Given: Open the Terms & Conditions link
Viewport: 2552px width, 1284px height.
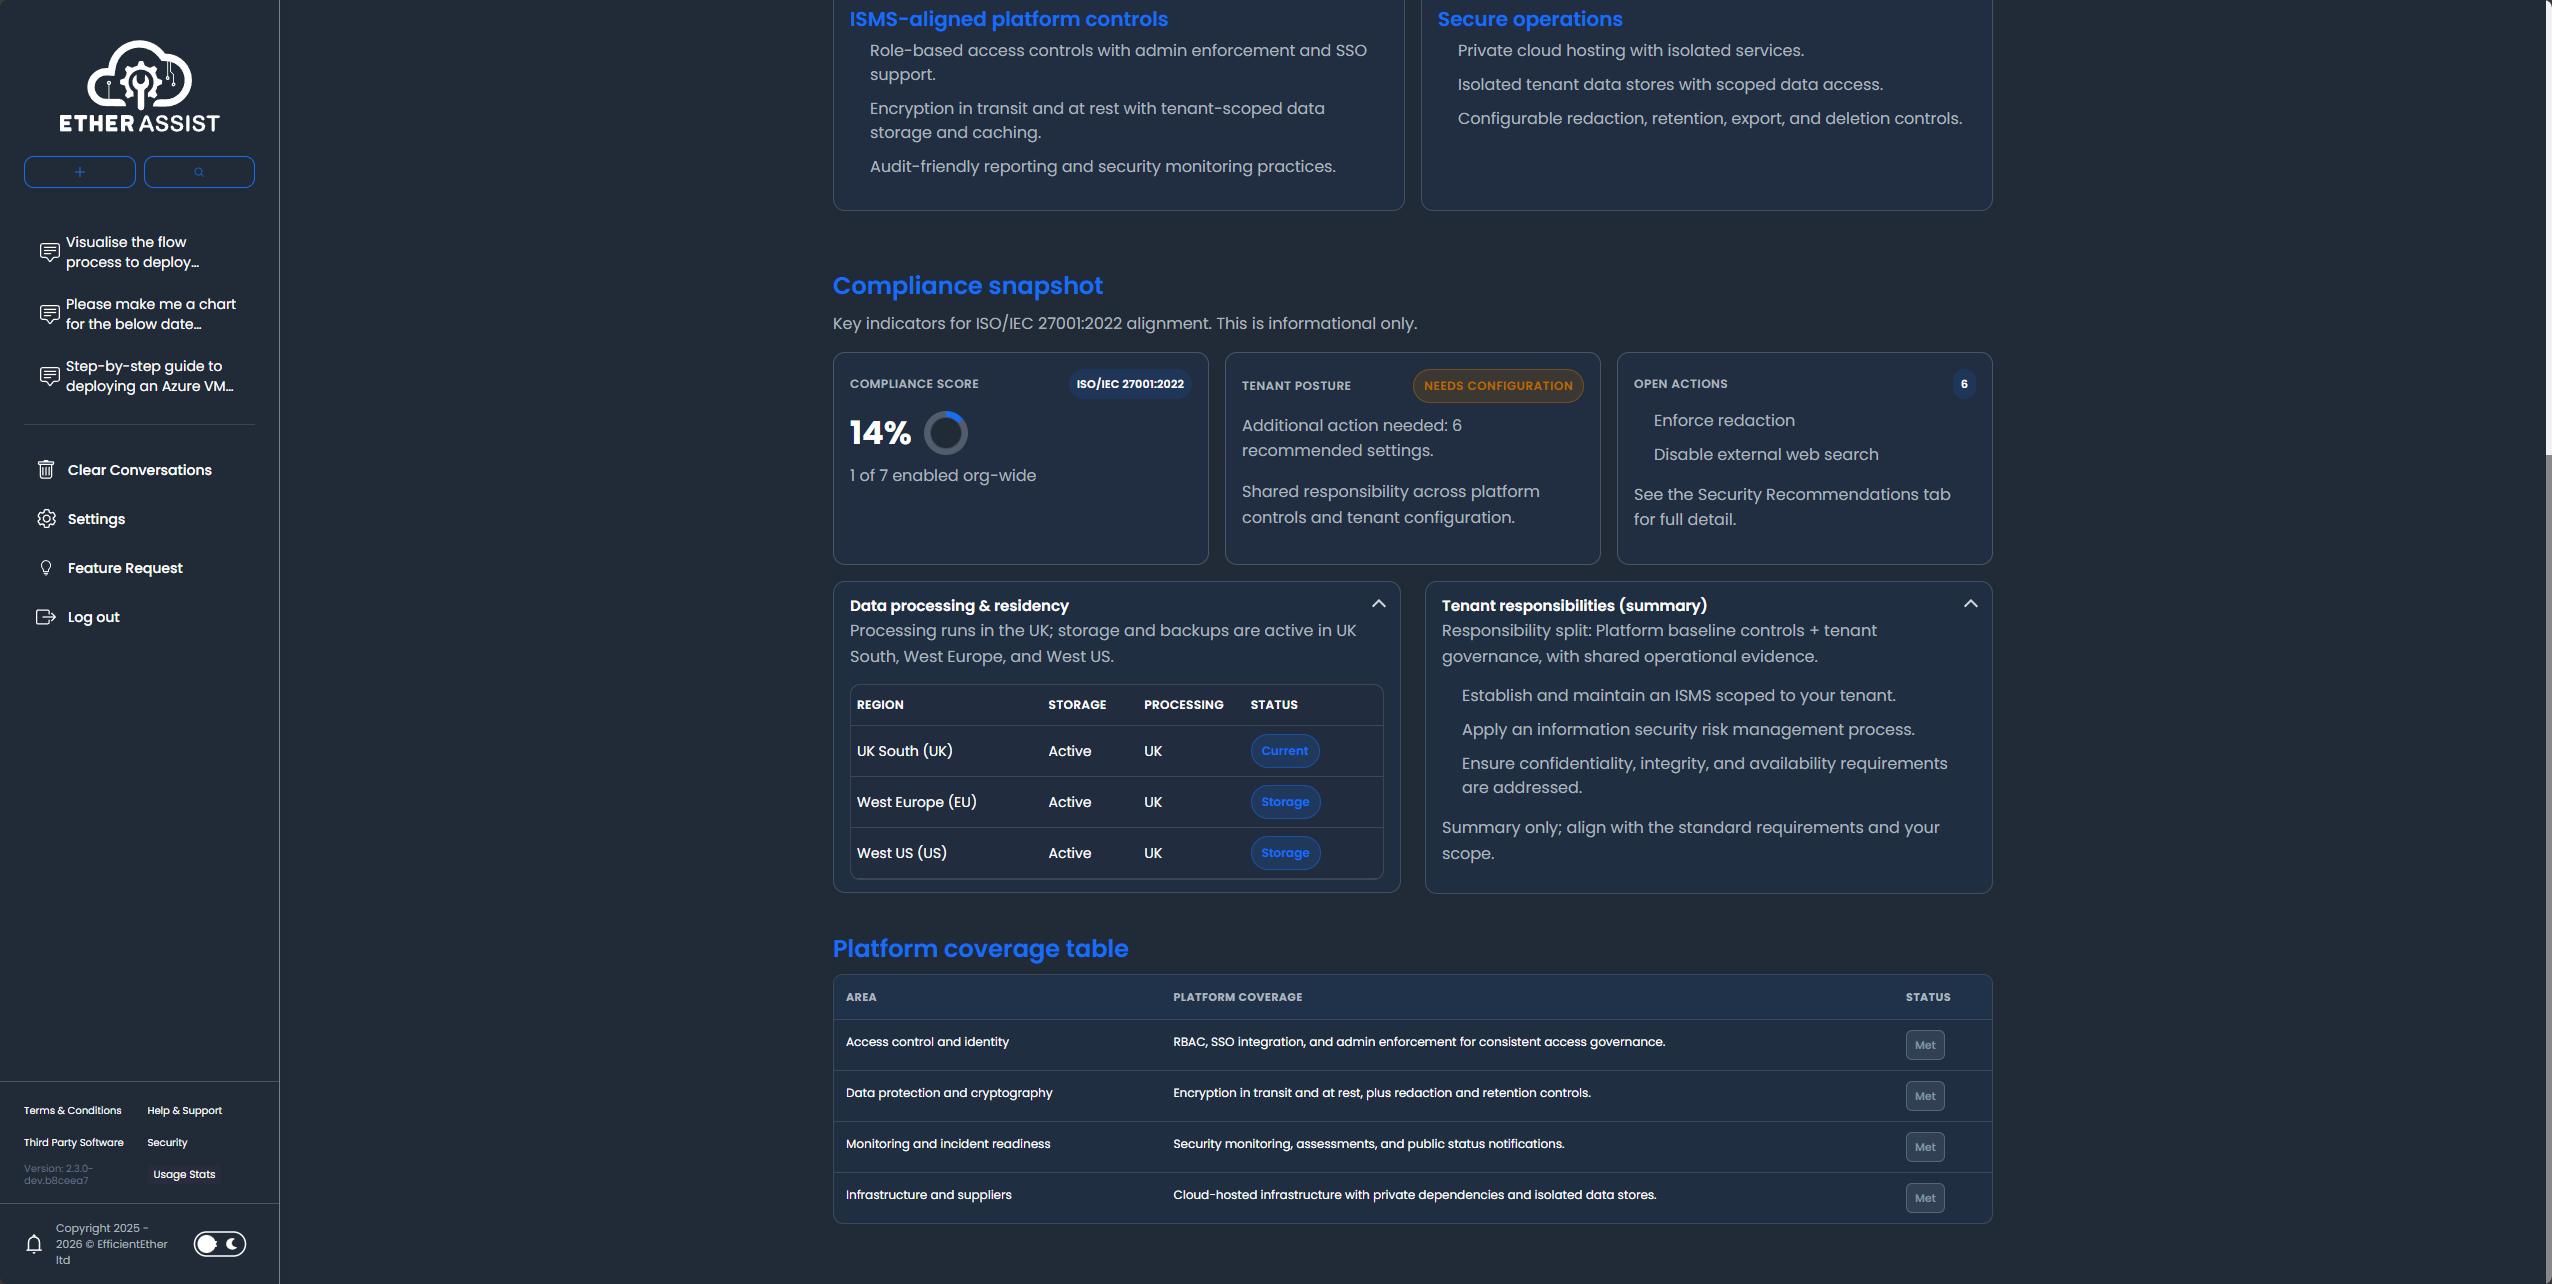Looking at the screenshot, I should click(73, 1111).
